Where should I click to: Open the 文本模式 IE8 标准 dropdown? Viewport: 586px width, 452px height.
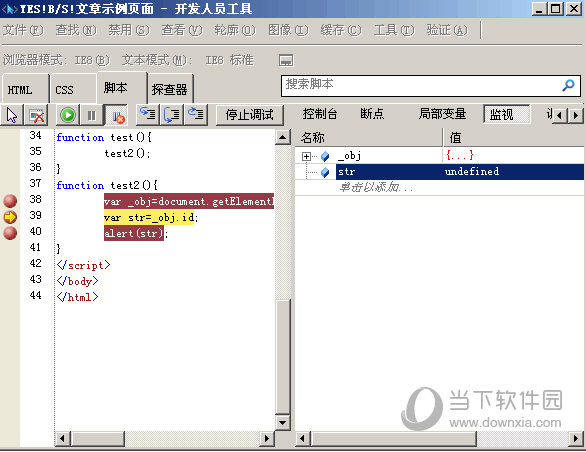click(188, 60)
